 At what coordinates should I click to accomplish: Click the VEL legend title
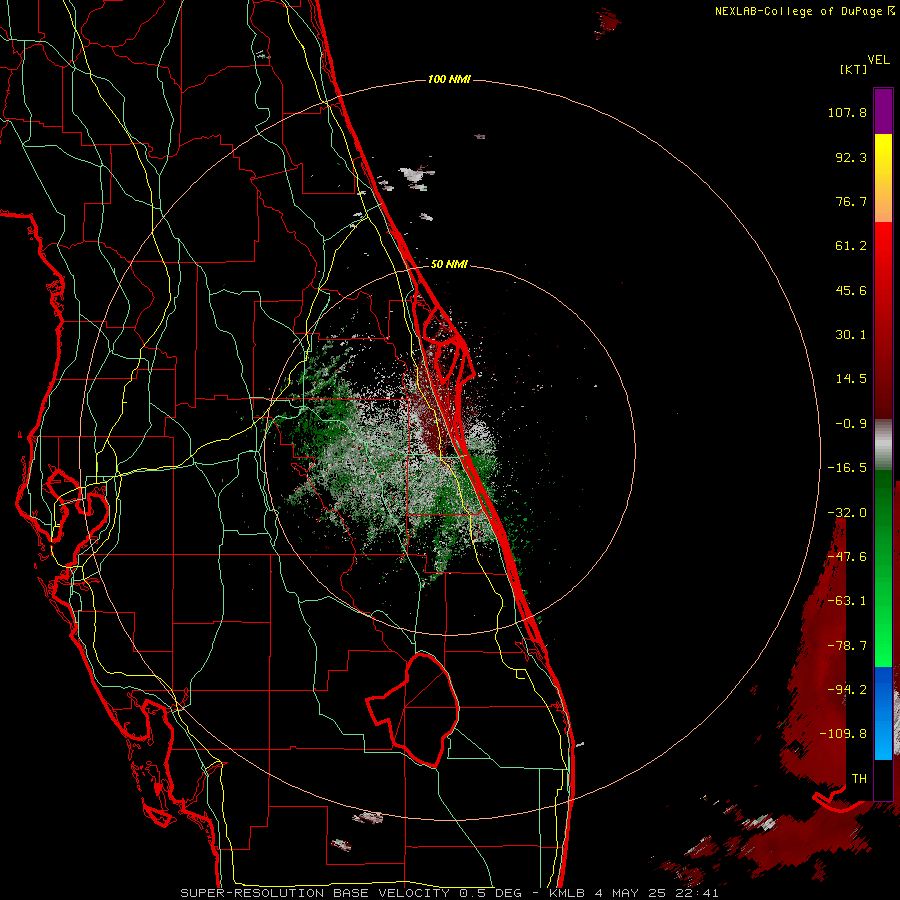point(878,60)
